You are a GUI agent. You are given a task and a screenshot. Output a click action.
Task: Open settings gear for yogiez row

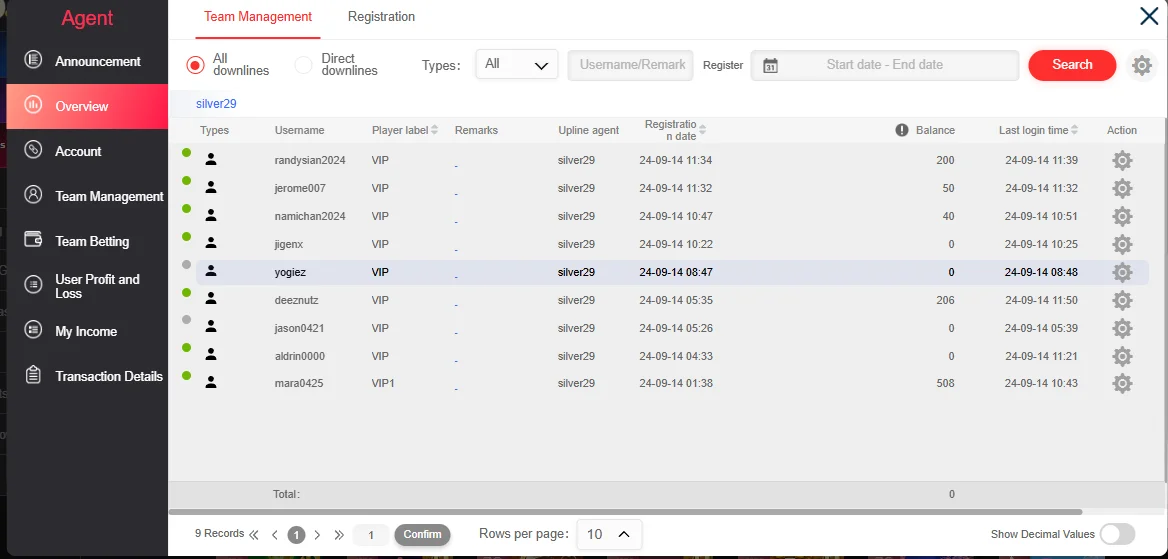1122,272
